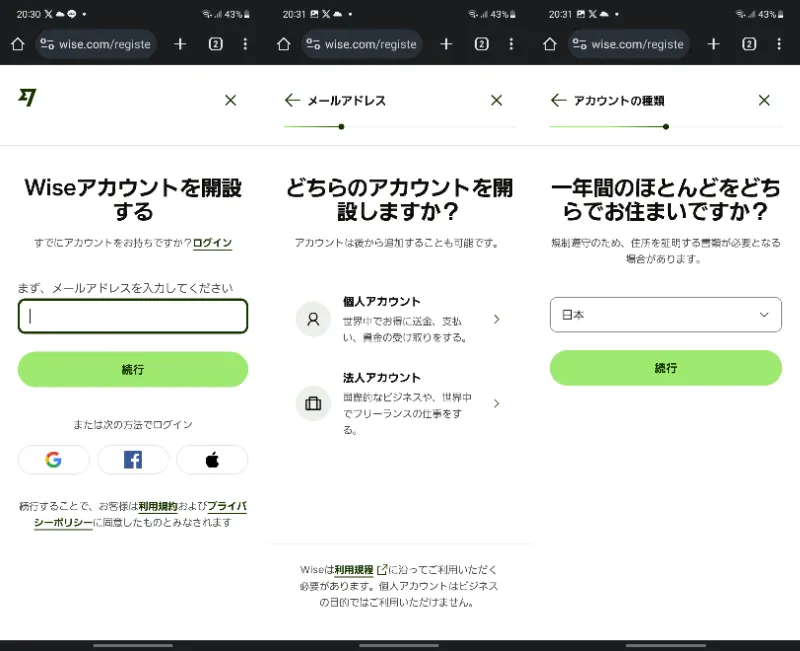Image resolution: width=800 pixels, height=651 pixels.
Task: Click the progress bar on アカウントの種類 step
Action: point(666,127)
